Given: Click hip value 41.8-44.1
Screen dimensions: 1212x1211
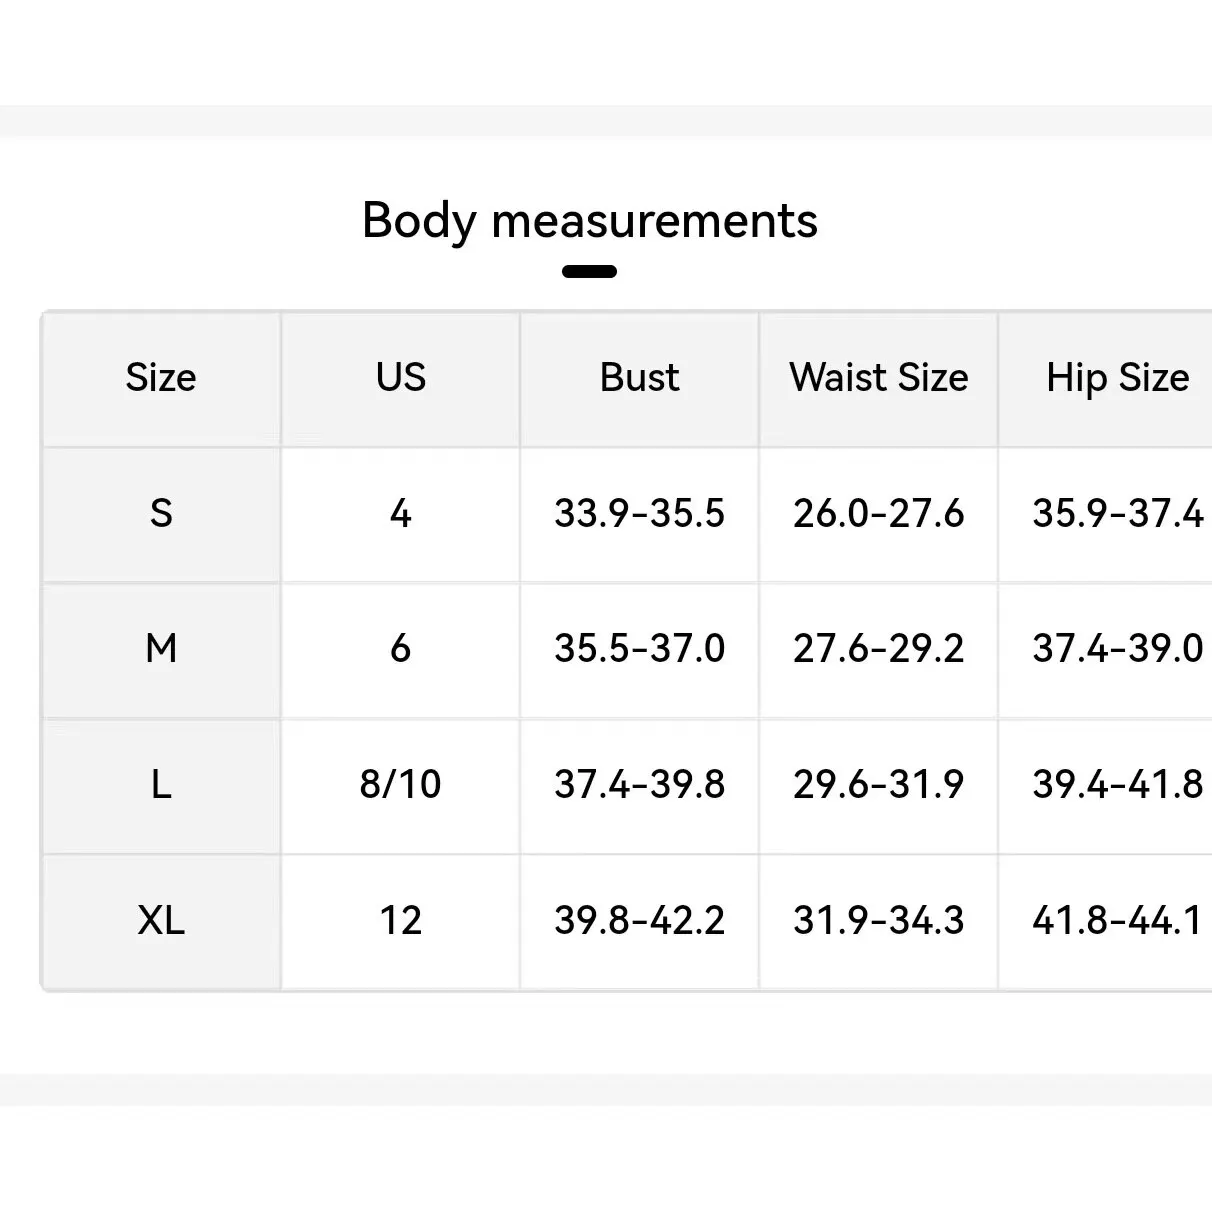Looking at the screenshot, I should (x=1117, y=920).
